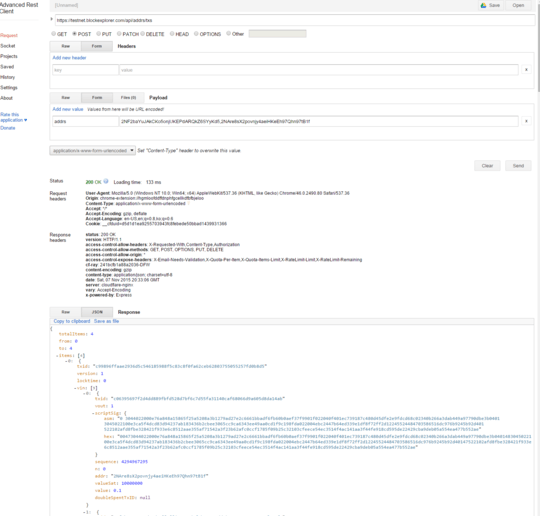Click the request URL input field
The height and width of the screenshot is (516, 540).
click(295, 20)
